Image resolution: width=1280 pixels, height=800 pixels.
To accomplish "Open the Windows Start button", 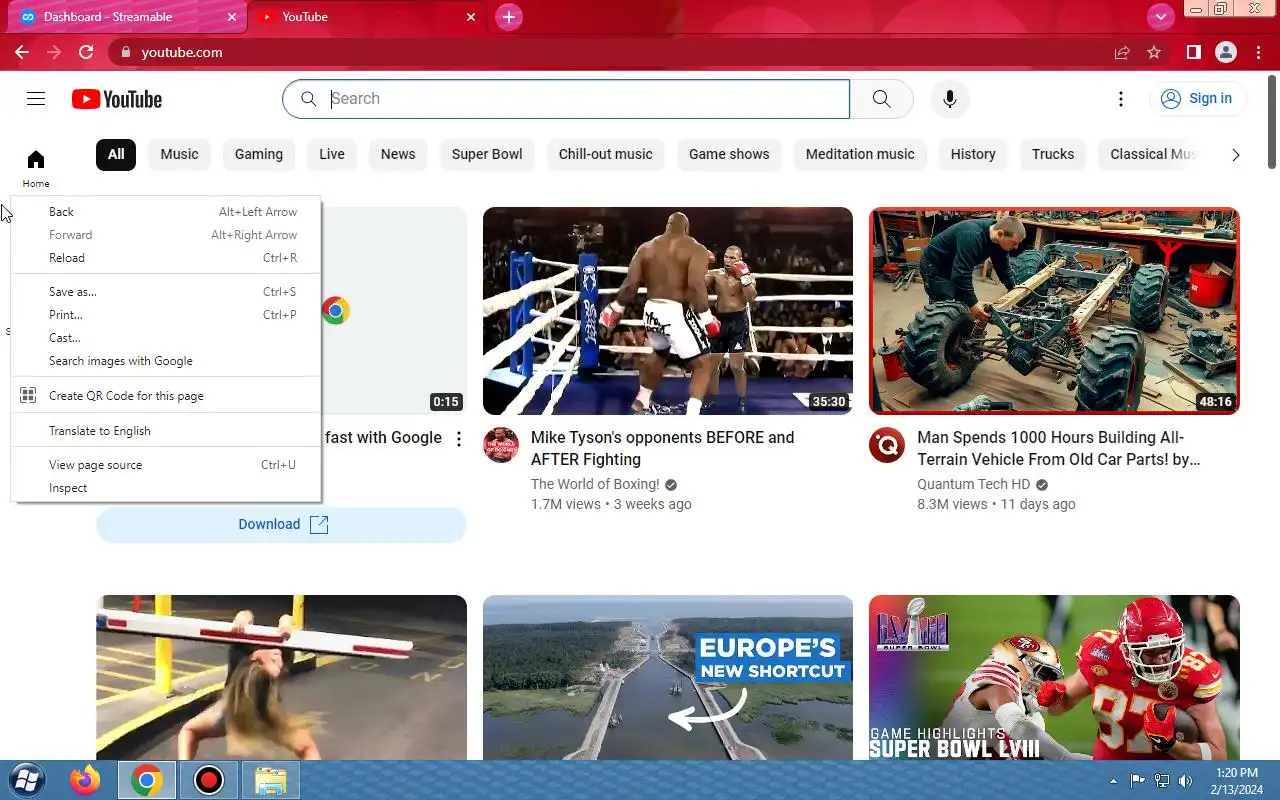I will [27, 780].
